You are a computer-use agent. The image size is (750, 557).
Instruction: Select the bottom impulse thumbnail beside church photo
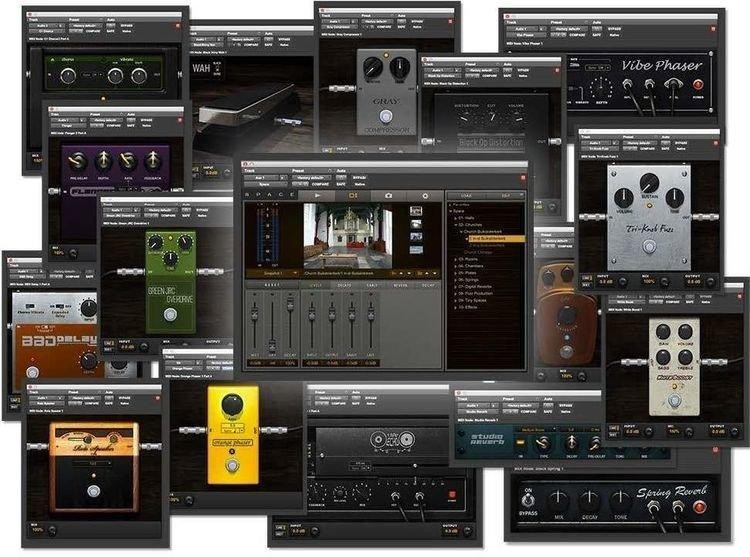(416, 250)
